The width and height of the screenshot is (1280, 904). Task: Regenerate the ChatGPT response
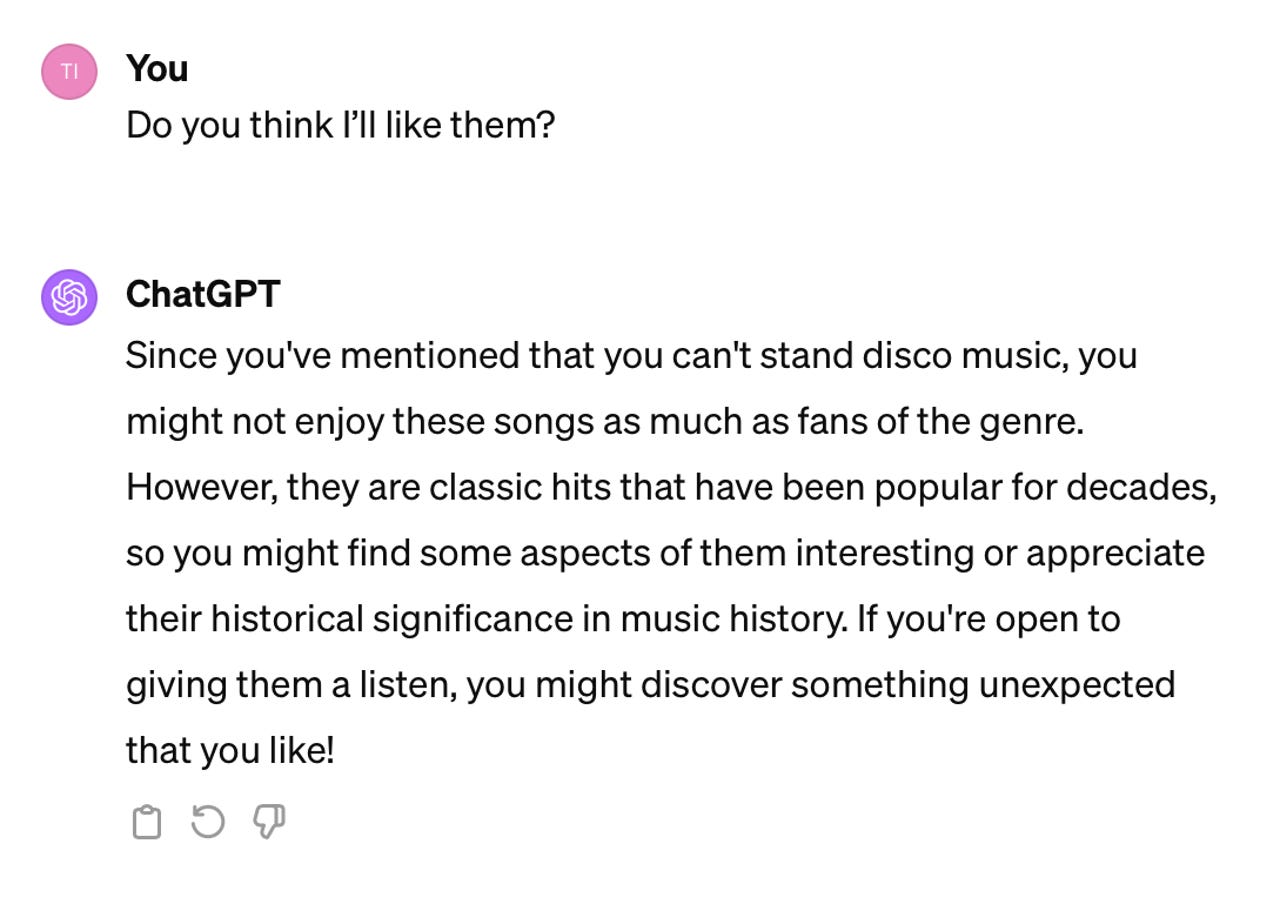tap(208, 822)
